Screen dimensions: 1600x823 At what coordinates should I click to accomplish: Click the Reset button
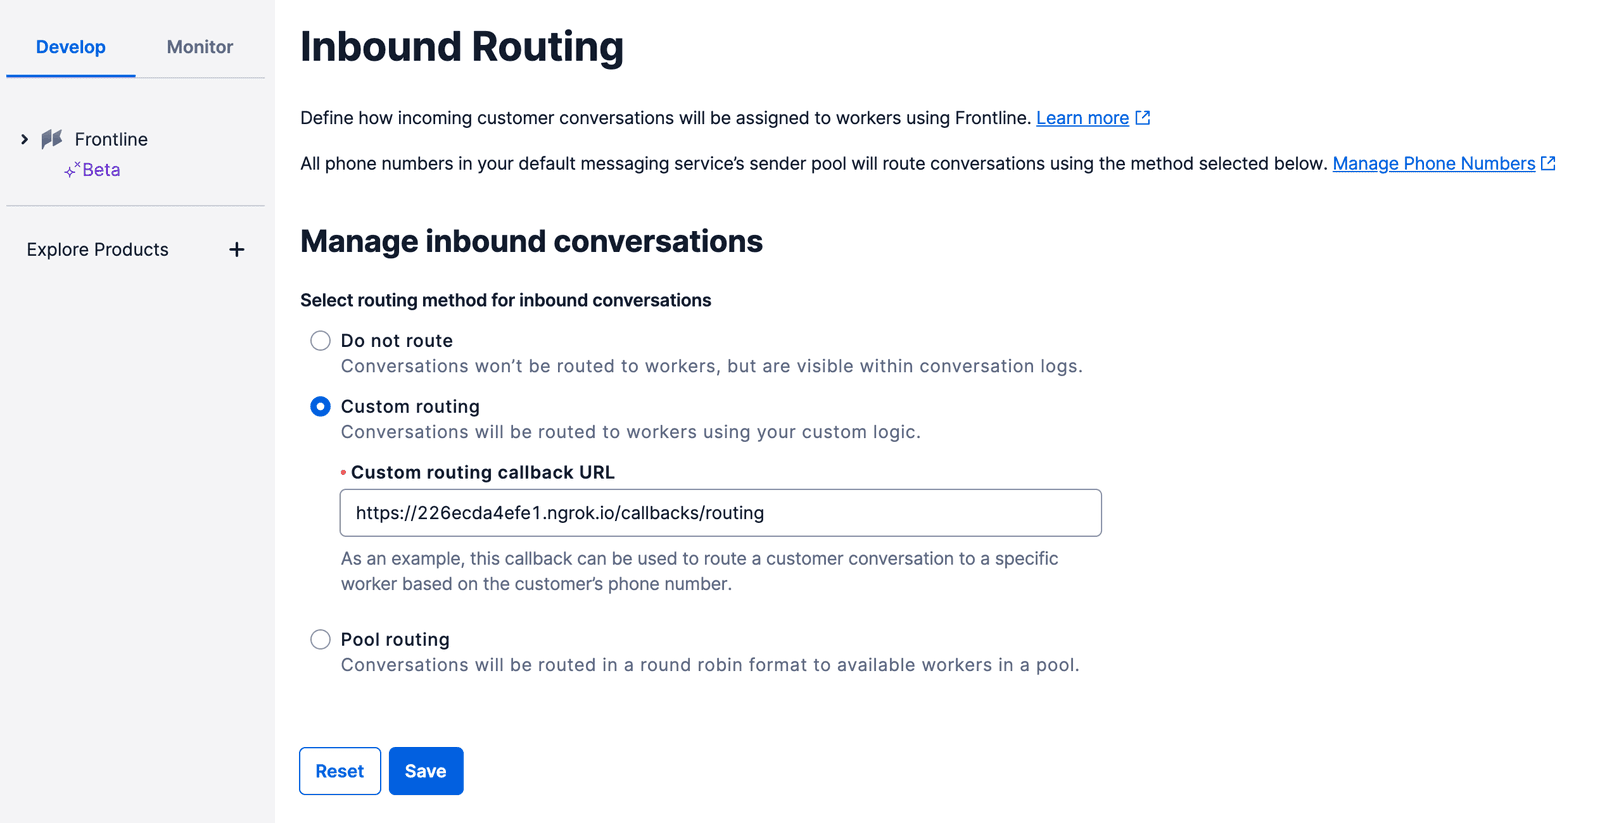(339, 770)
